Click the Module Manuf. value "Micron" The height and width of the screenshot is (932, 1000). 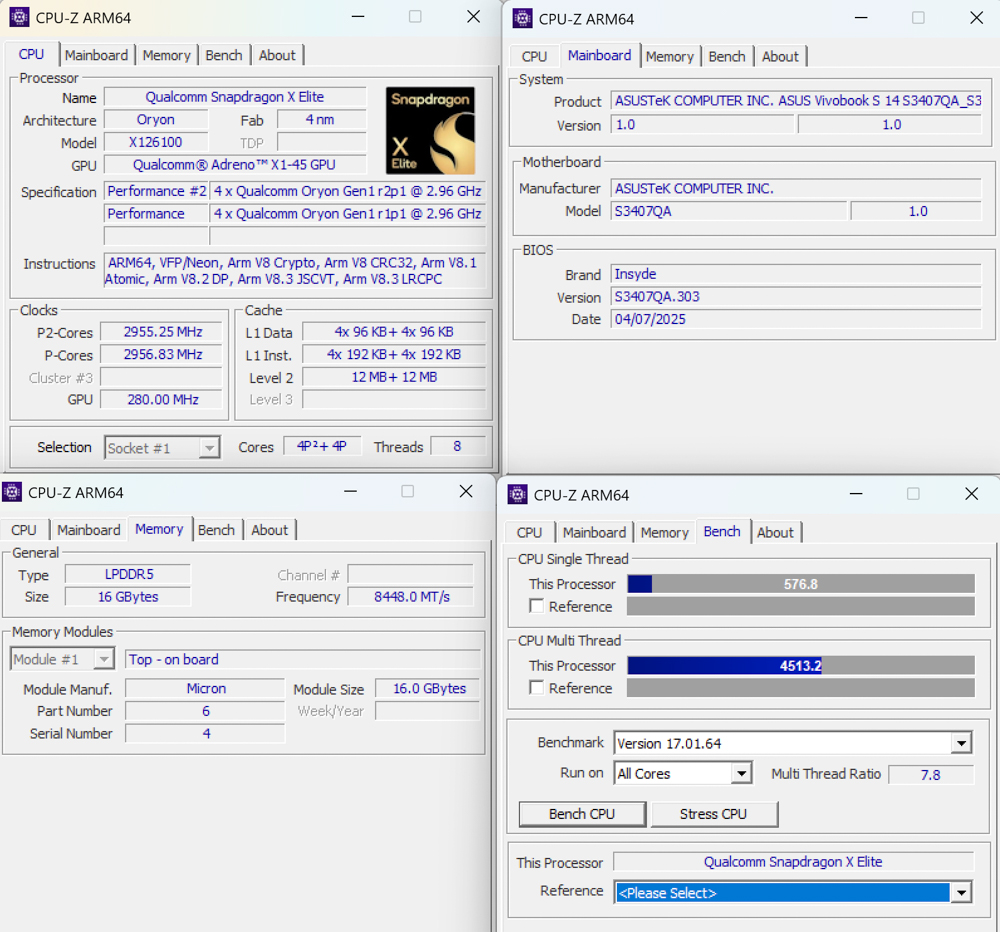tap(205, 688)
